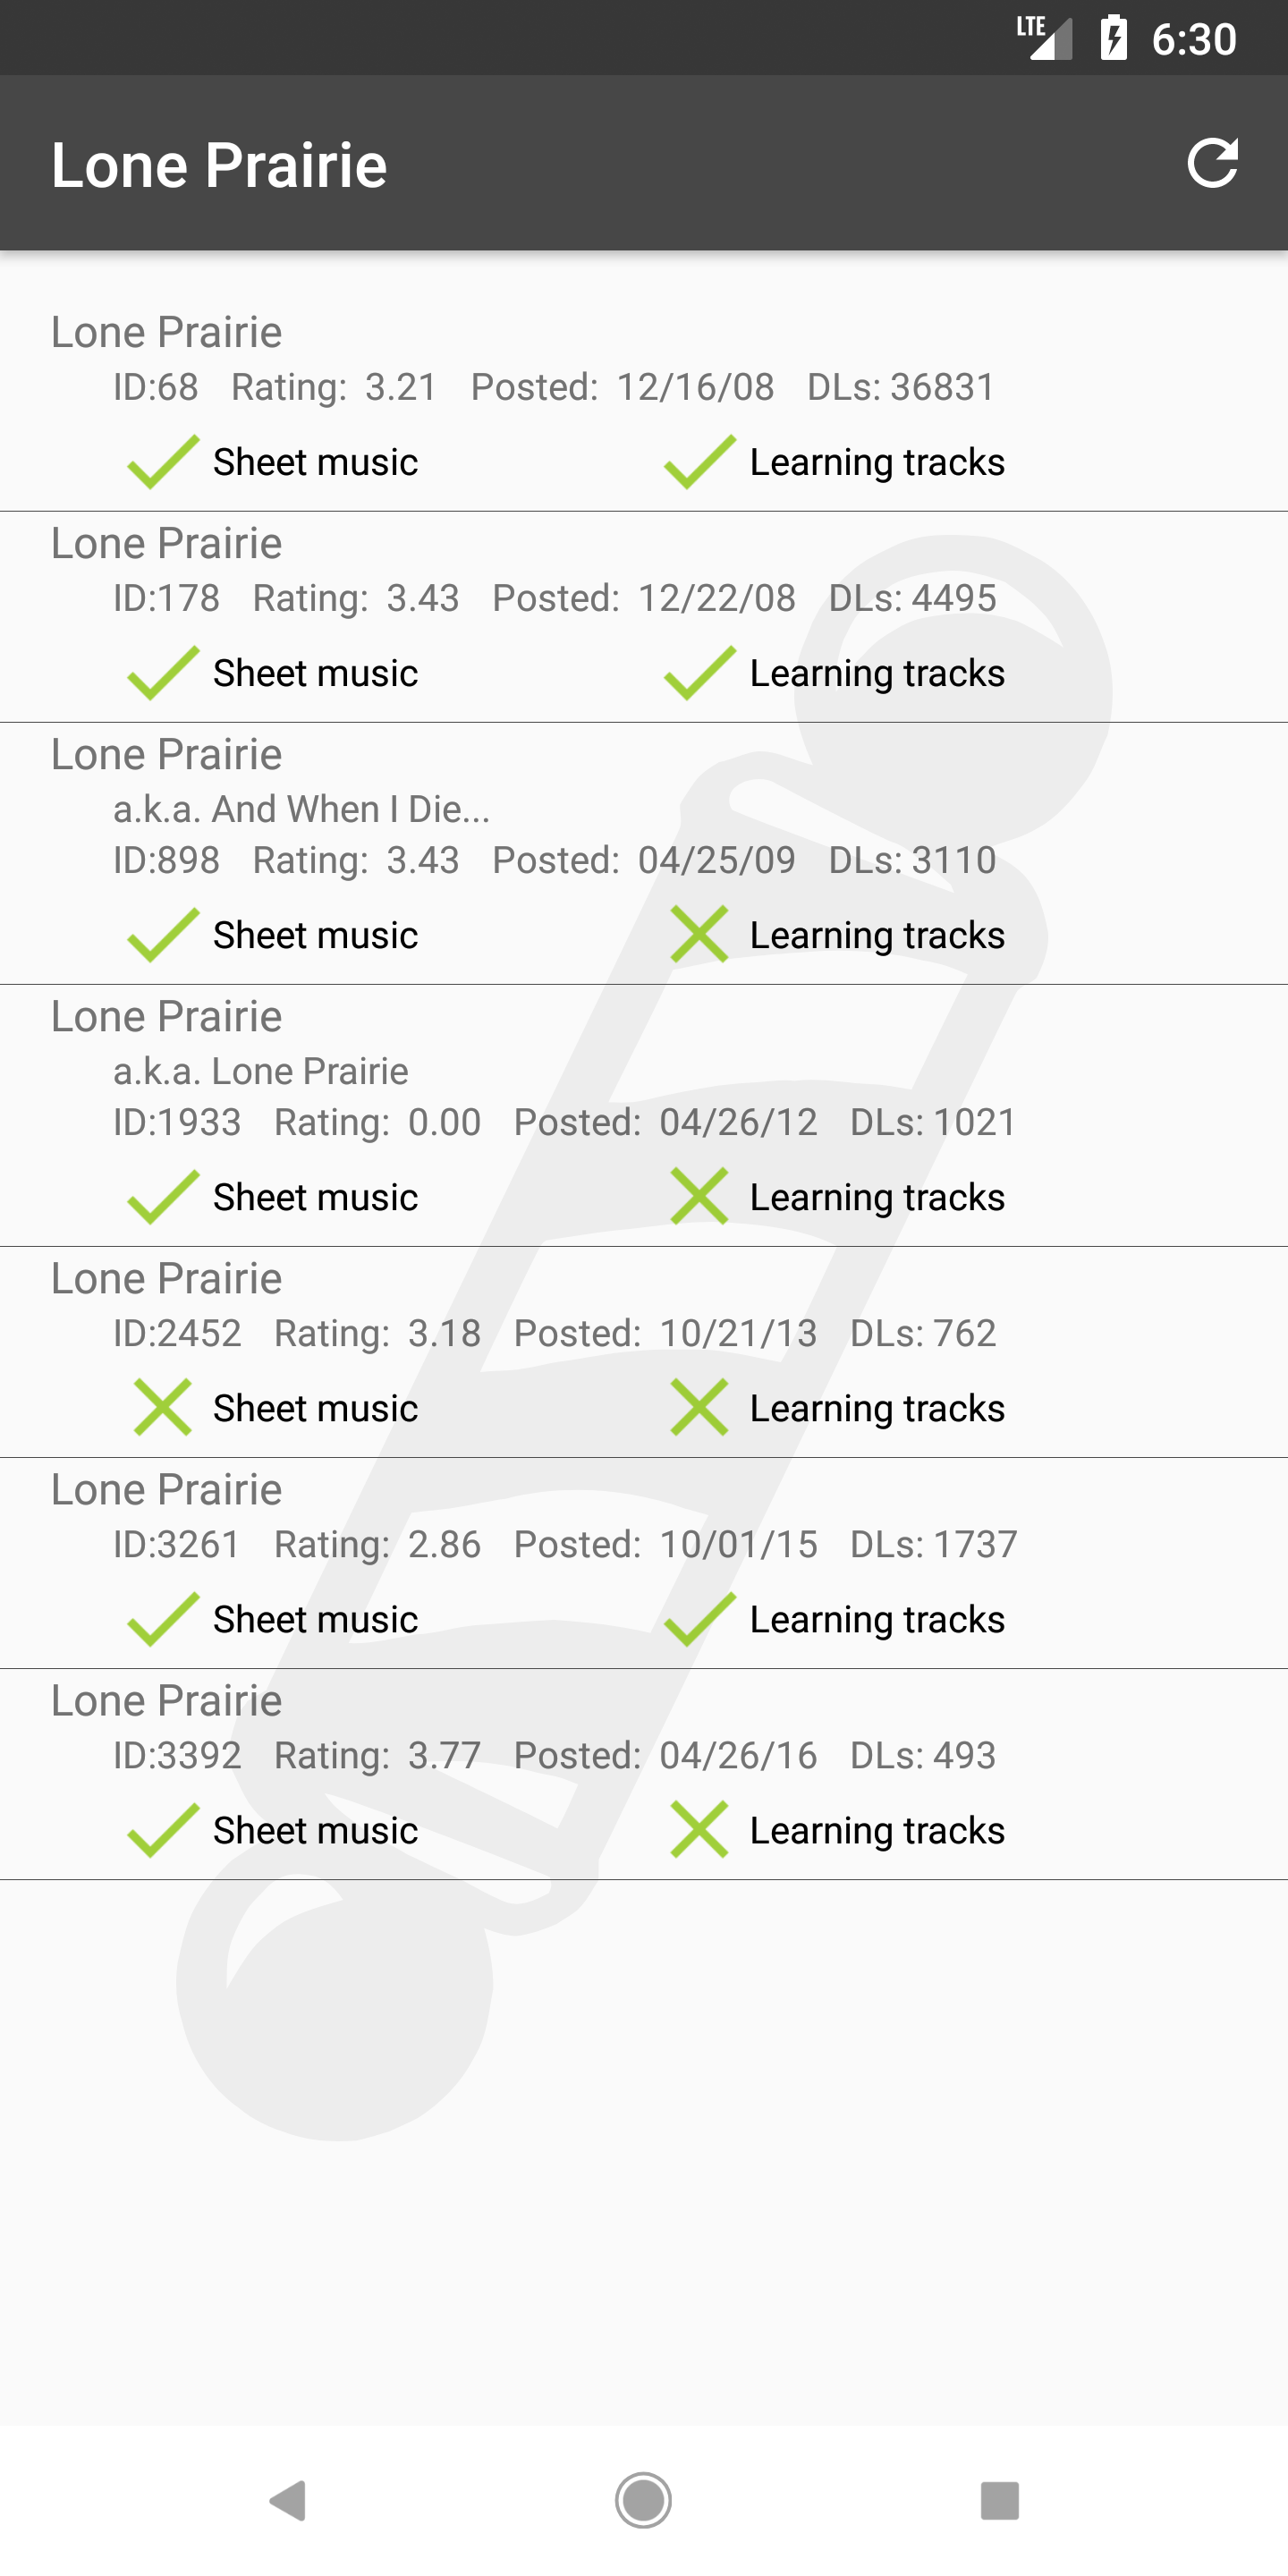Screen dimensions: 1288x2576
Task: Tap the Lone Prairie header title
Action: click(x=219, y=165)
